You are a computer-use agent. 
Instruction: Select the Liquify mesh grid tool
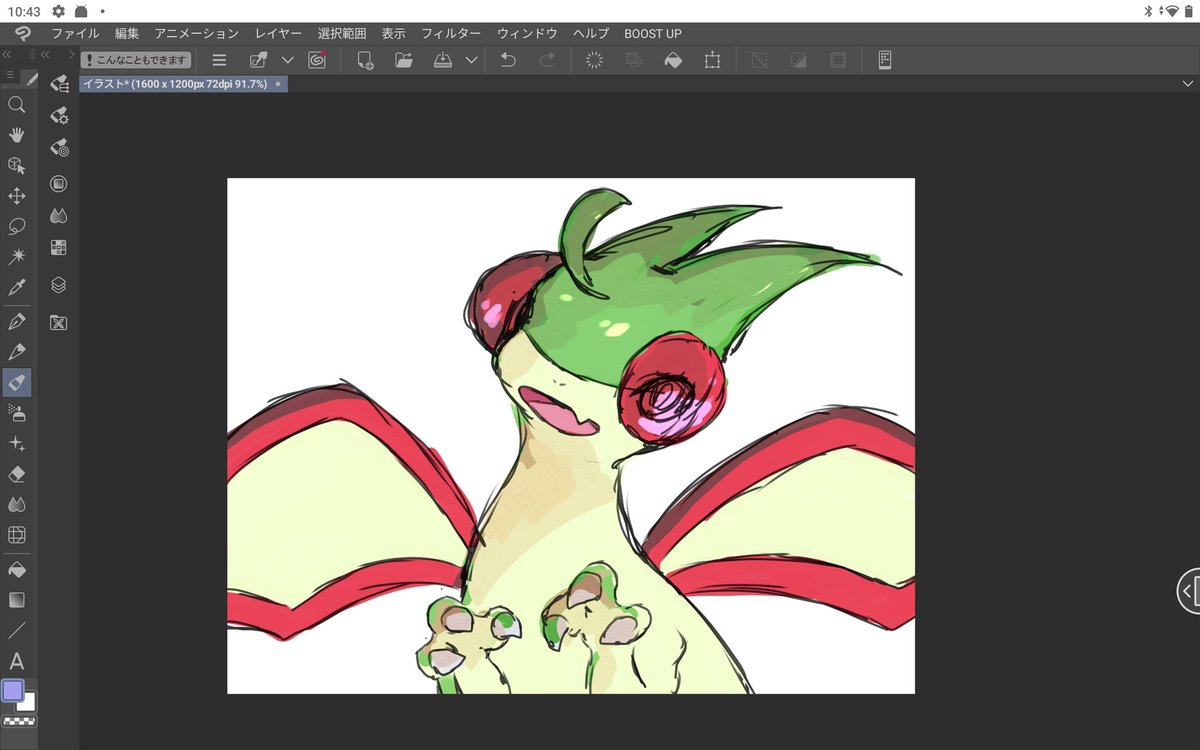coord(16,535)
